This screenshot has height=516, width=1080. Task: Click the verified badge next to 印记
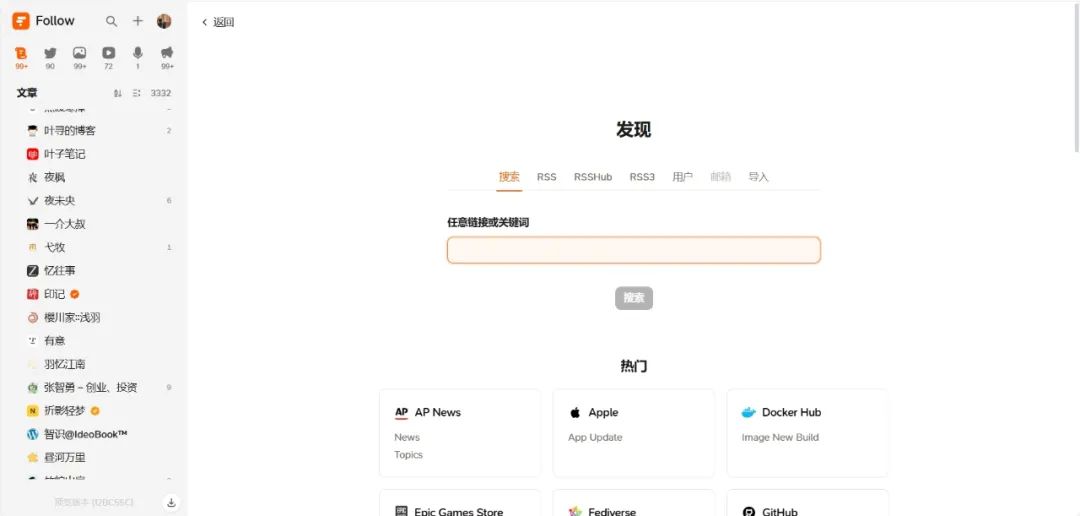tap(74, 294)
